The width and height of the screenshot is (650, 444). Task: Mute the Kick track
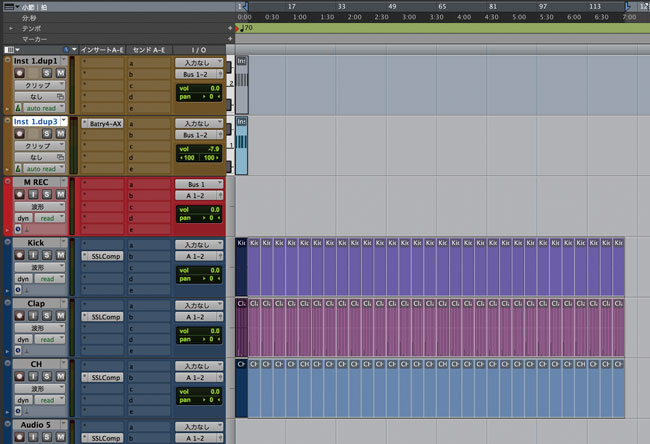(x=61, y=255)
